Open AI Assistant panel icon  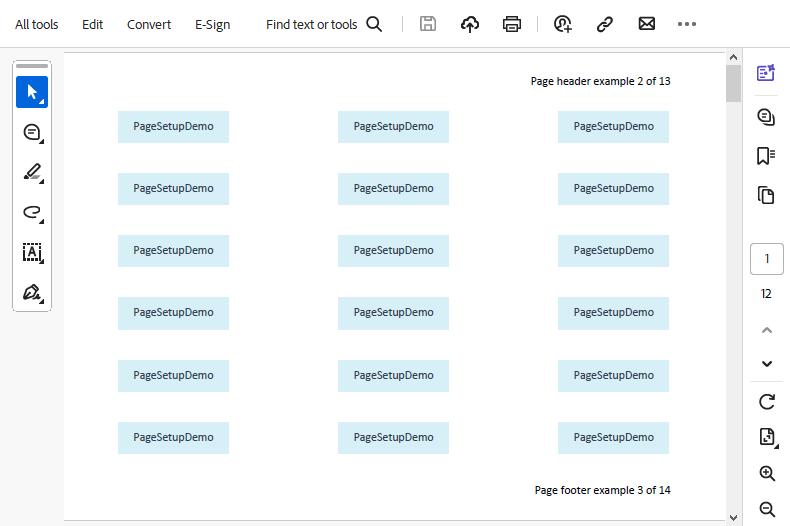766,73
